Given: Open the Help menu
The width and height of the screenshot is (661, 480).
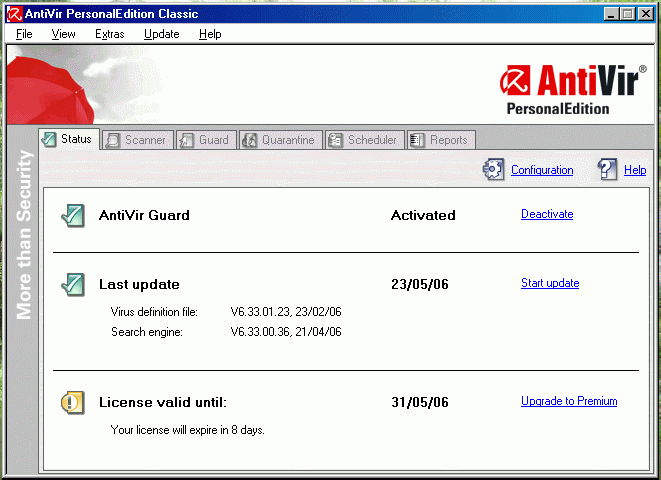Looking at the screenshot, I should (210, 34).
